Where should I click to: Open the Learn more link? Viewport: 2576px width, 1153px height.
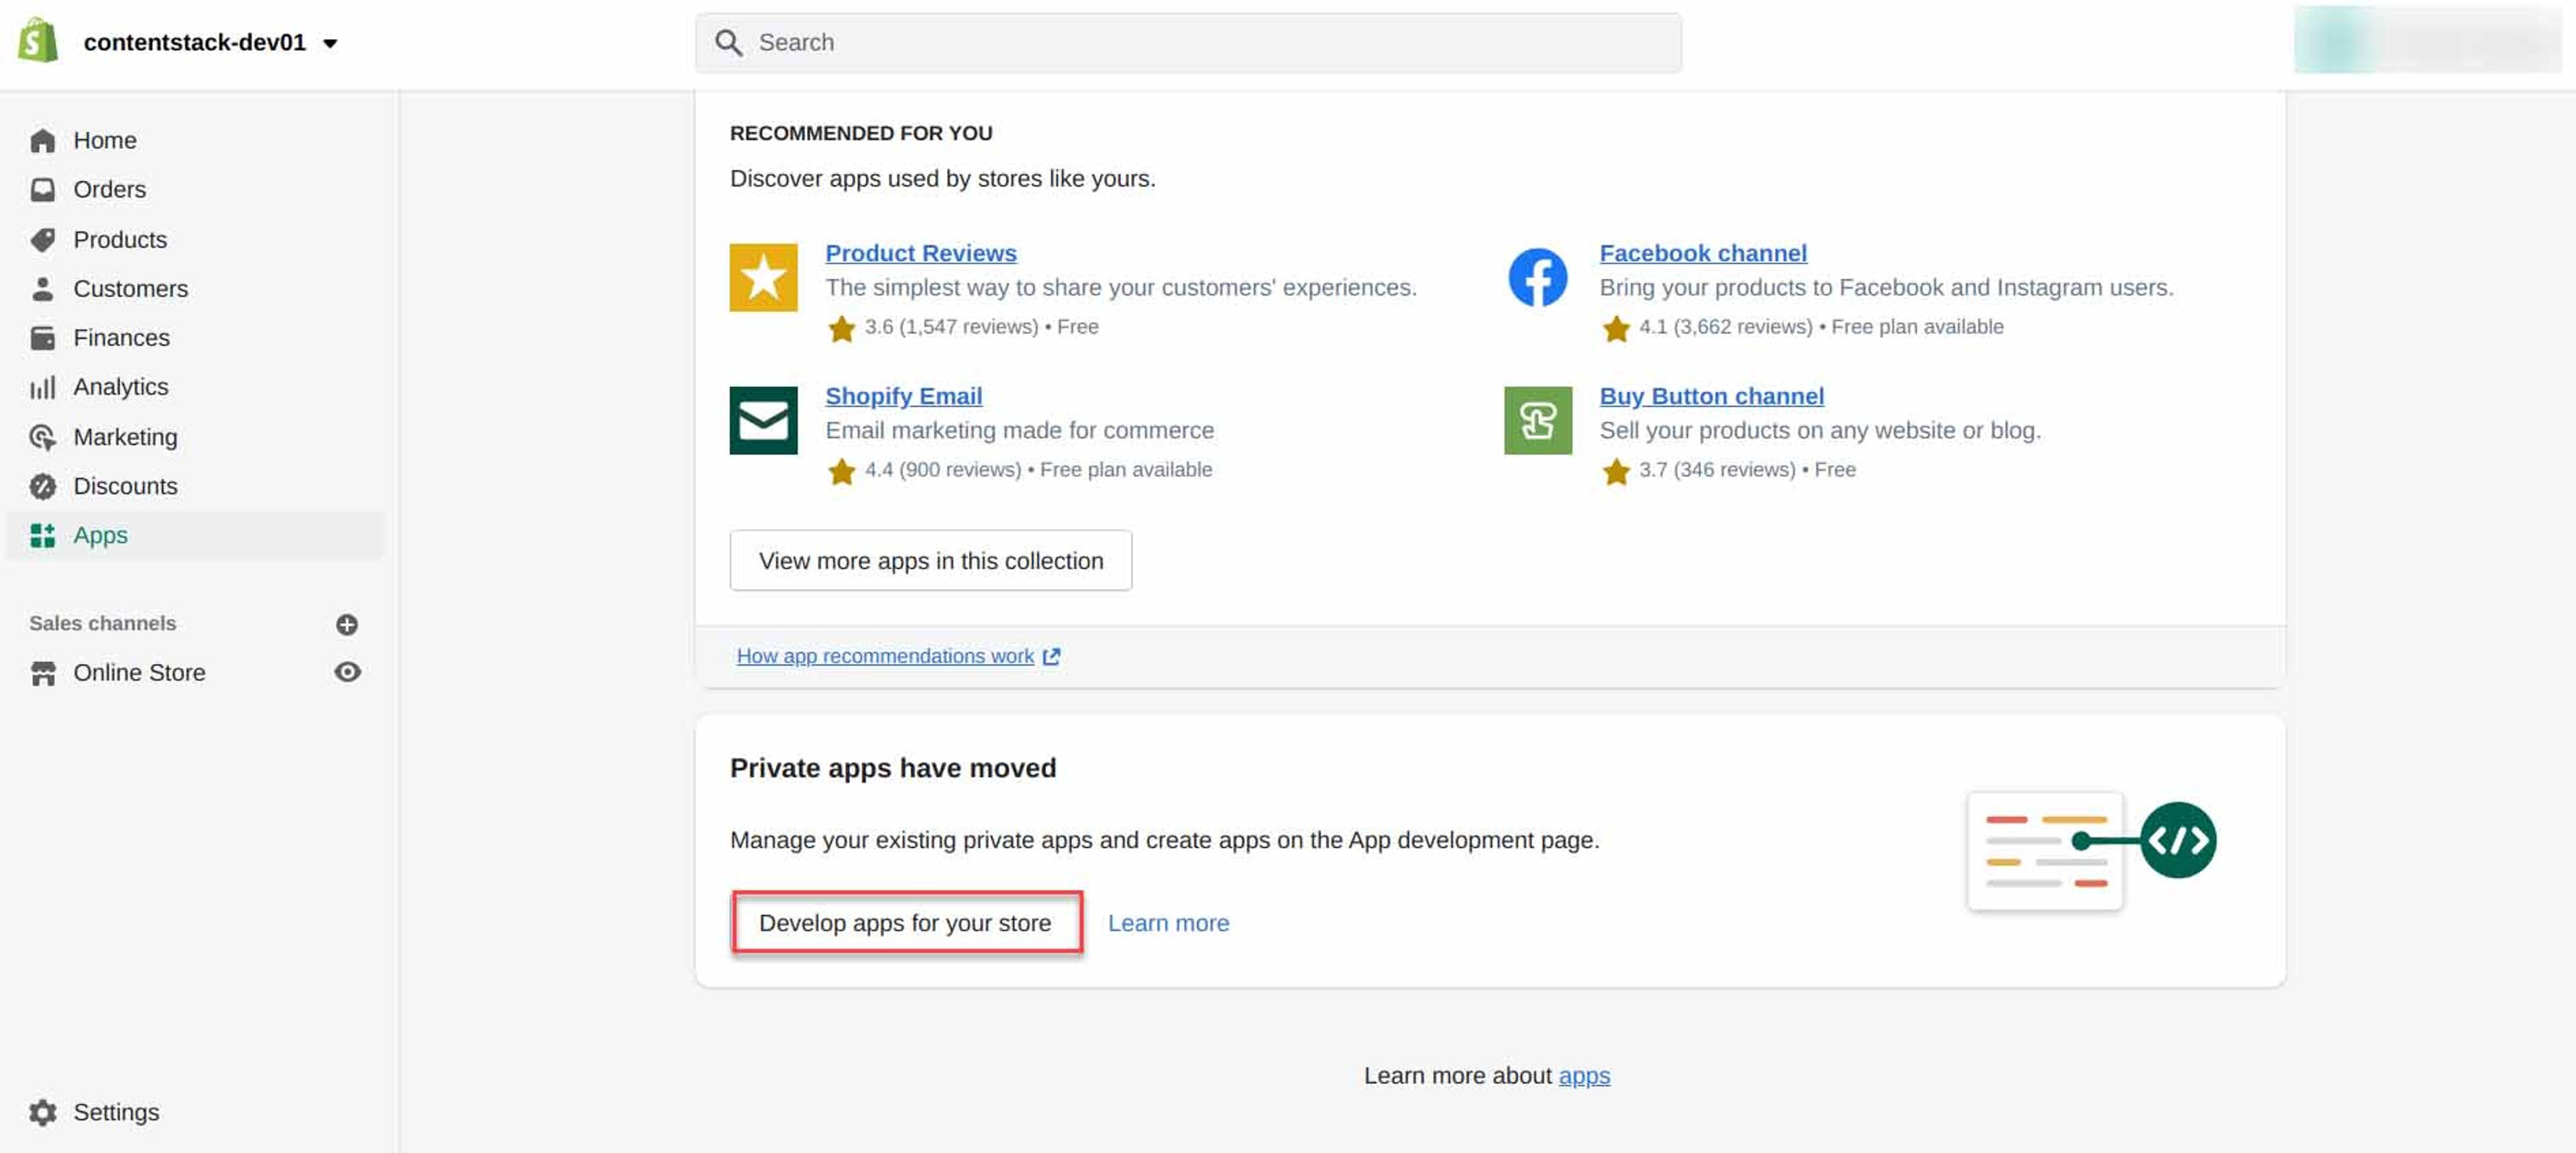pos(1167,922)
